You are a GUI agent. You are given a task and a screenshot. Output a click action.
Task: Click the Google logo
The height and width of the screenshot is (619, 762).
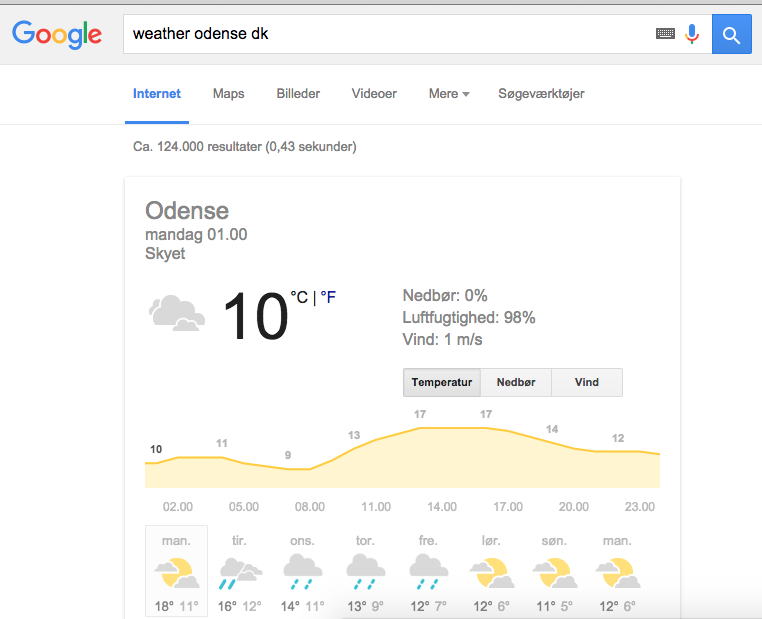tap(57, 34)
